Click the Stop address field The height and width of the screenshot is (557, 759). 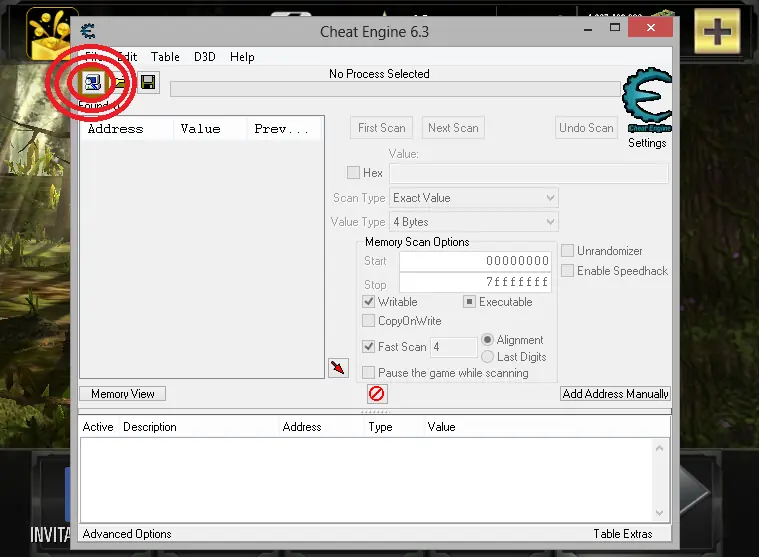click(x=475, y=282)
